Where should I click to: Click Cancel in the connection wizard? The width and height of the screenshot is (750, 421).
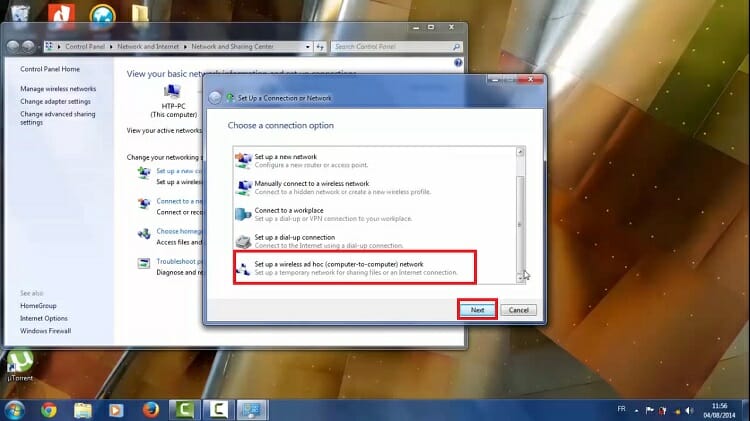coord(518,310)
